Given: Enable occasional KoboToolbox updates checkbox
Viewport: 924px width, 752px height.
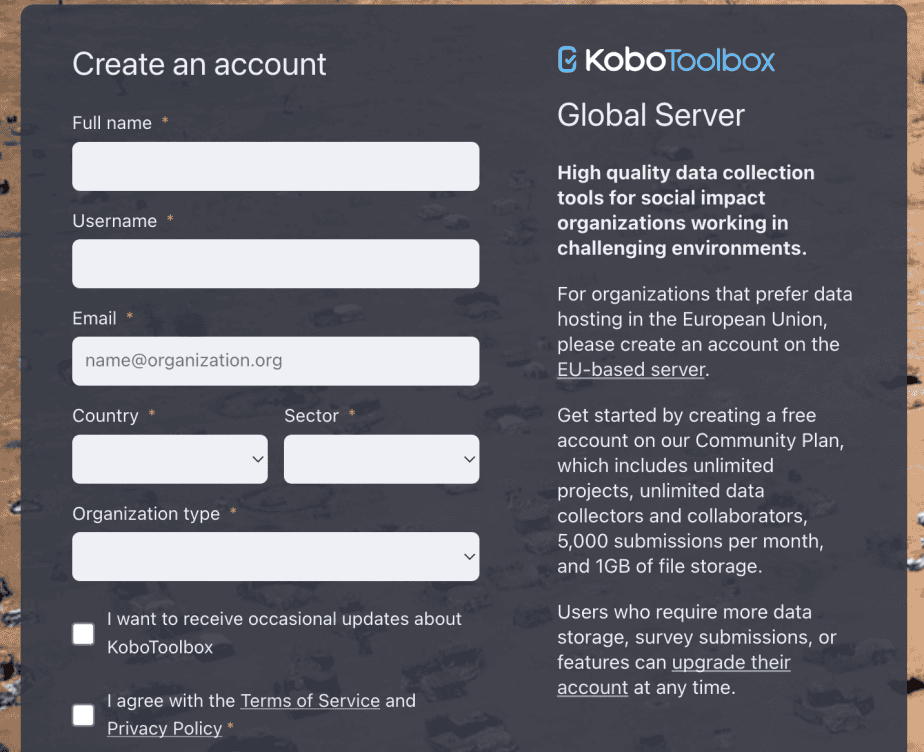Looking at the screenshot, I should point(83,634).
